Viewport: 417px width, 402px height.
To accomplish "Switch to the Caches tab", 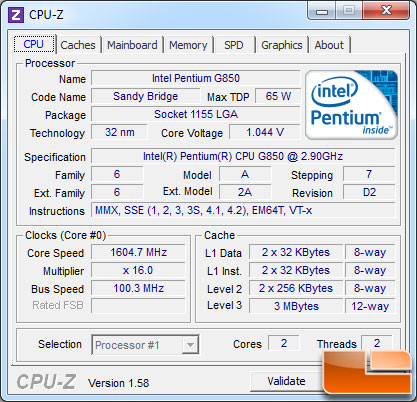I will (78, 45).
